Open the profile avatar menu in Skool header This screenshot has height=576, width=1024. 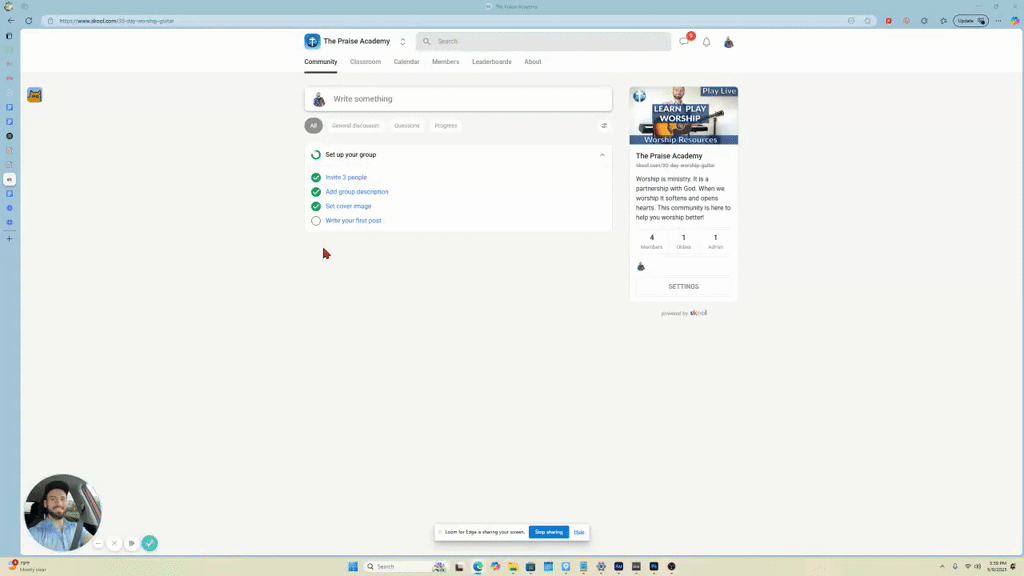click(728, 42)
